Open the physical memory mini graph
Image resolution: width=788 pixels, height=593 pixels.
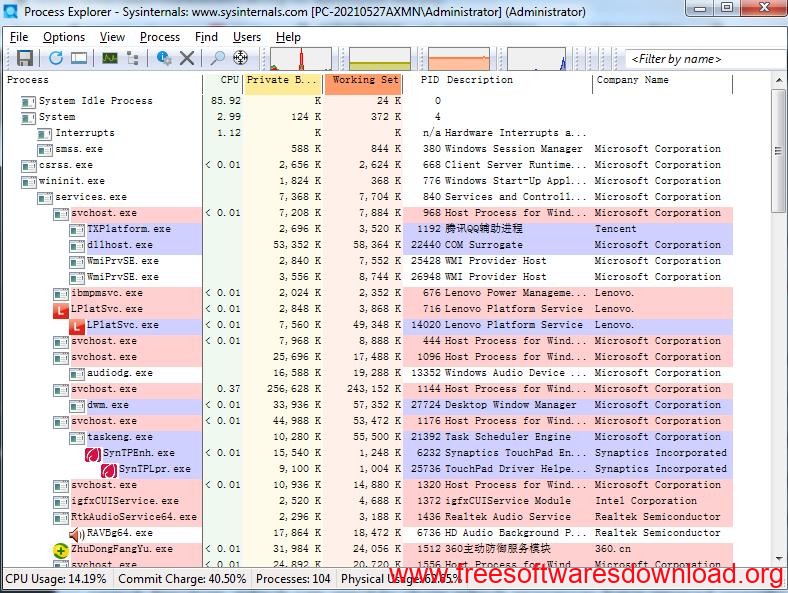click(x=459, y=59)
